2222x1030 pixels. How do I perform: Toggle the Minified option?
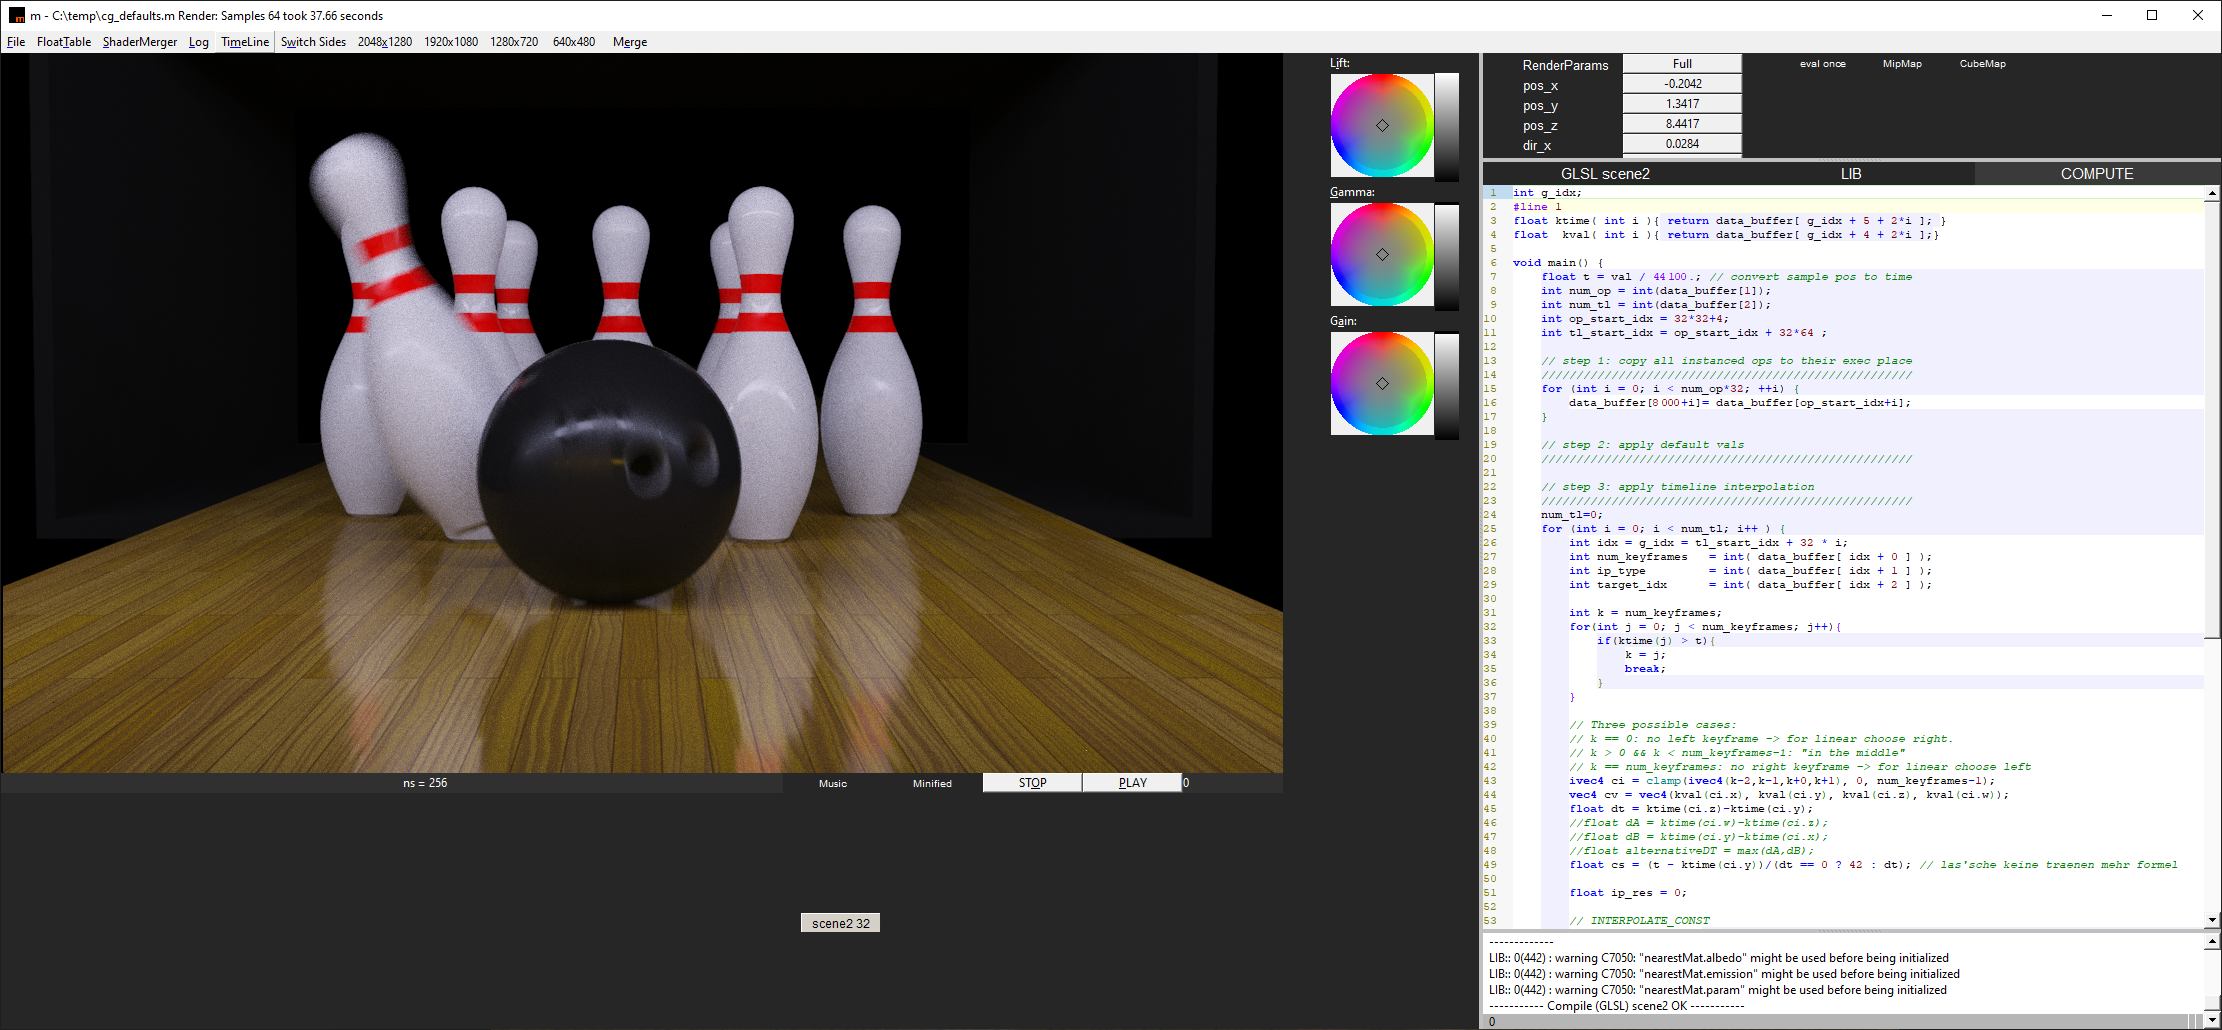coord(931,784)
